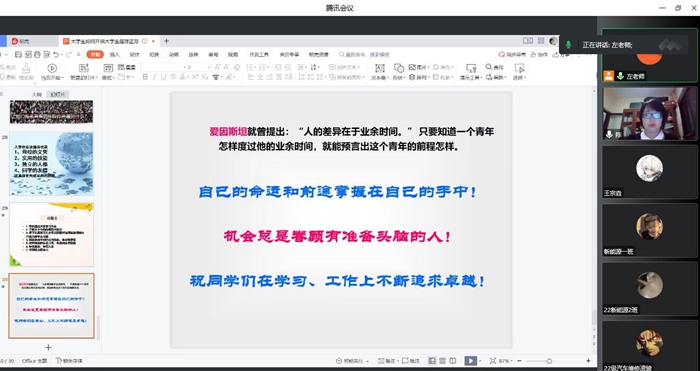Click the Format painter brush icon

[26, 68]
